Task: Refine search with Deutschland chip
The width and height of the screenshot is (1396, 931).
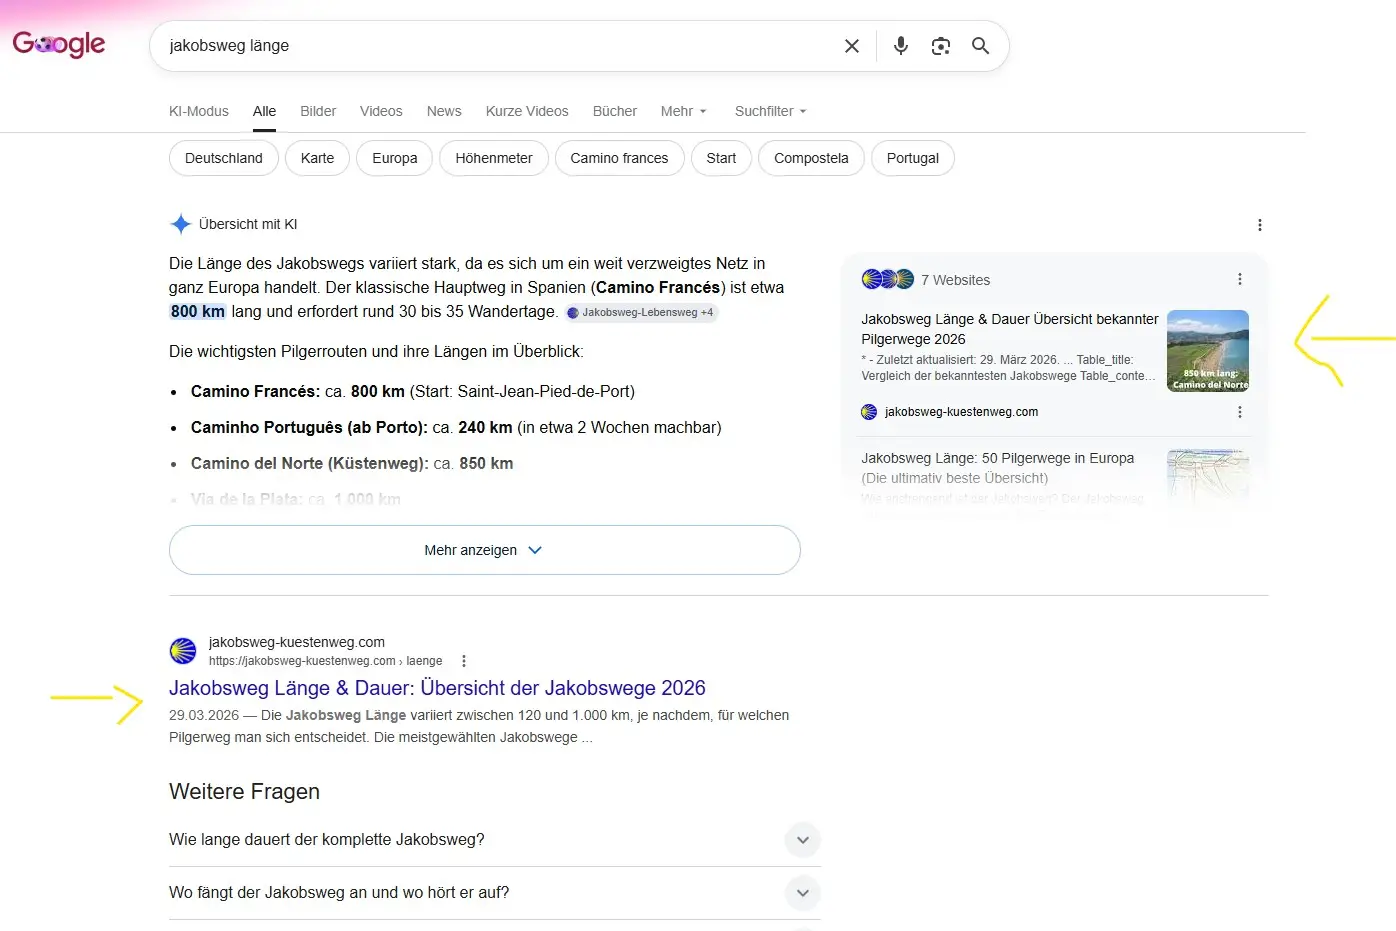Action: point(224,158)
